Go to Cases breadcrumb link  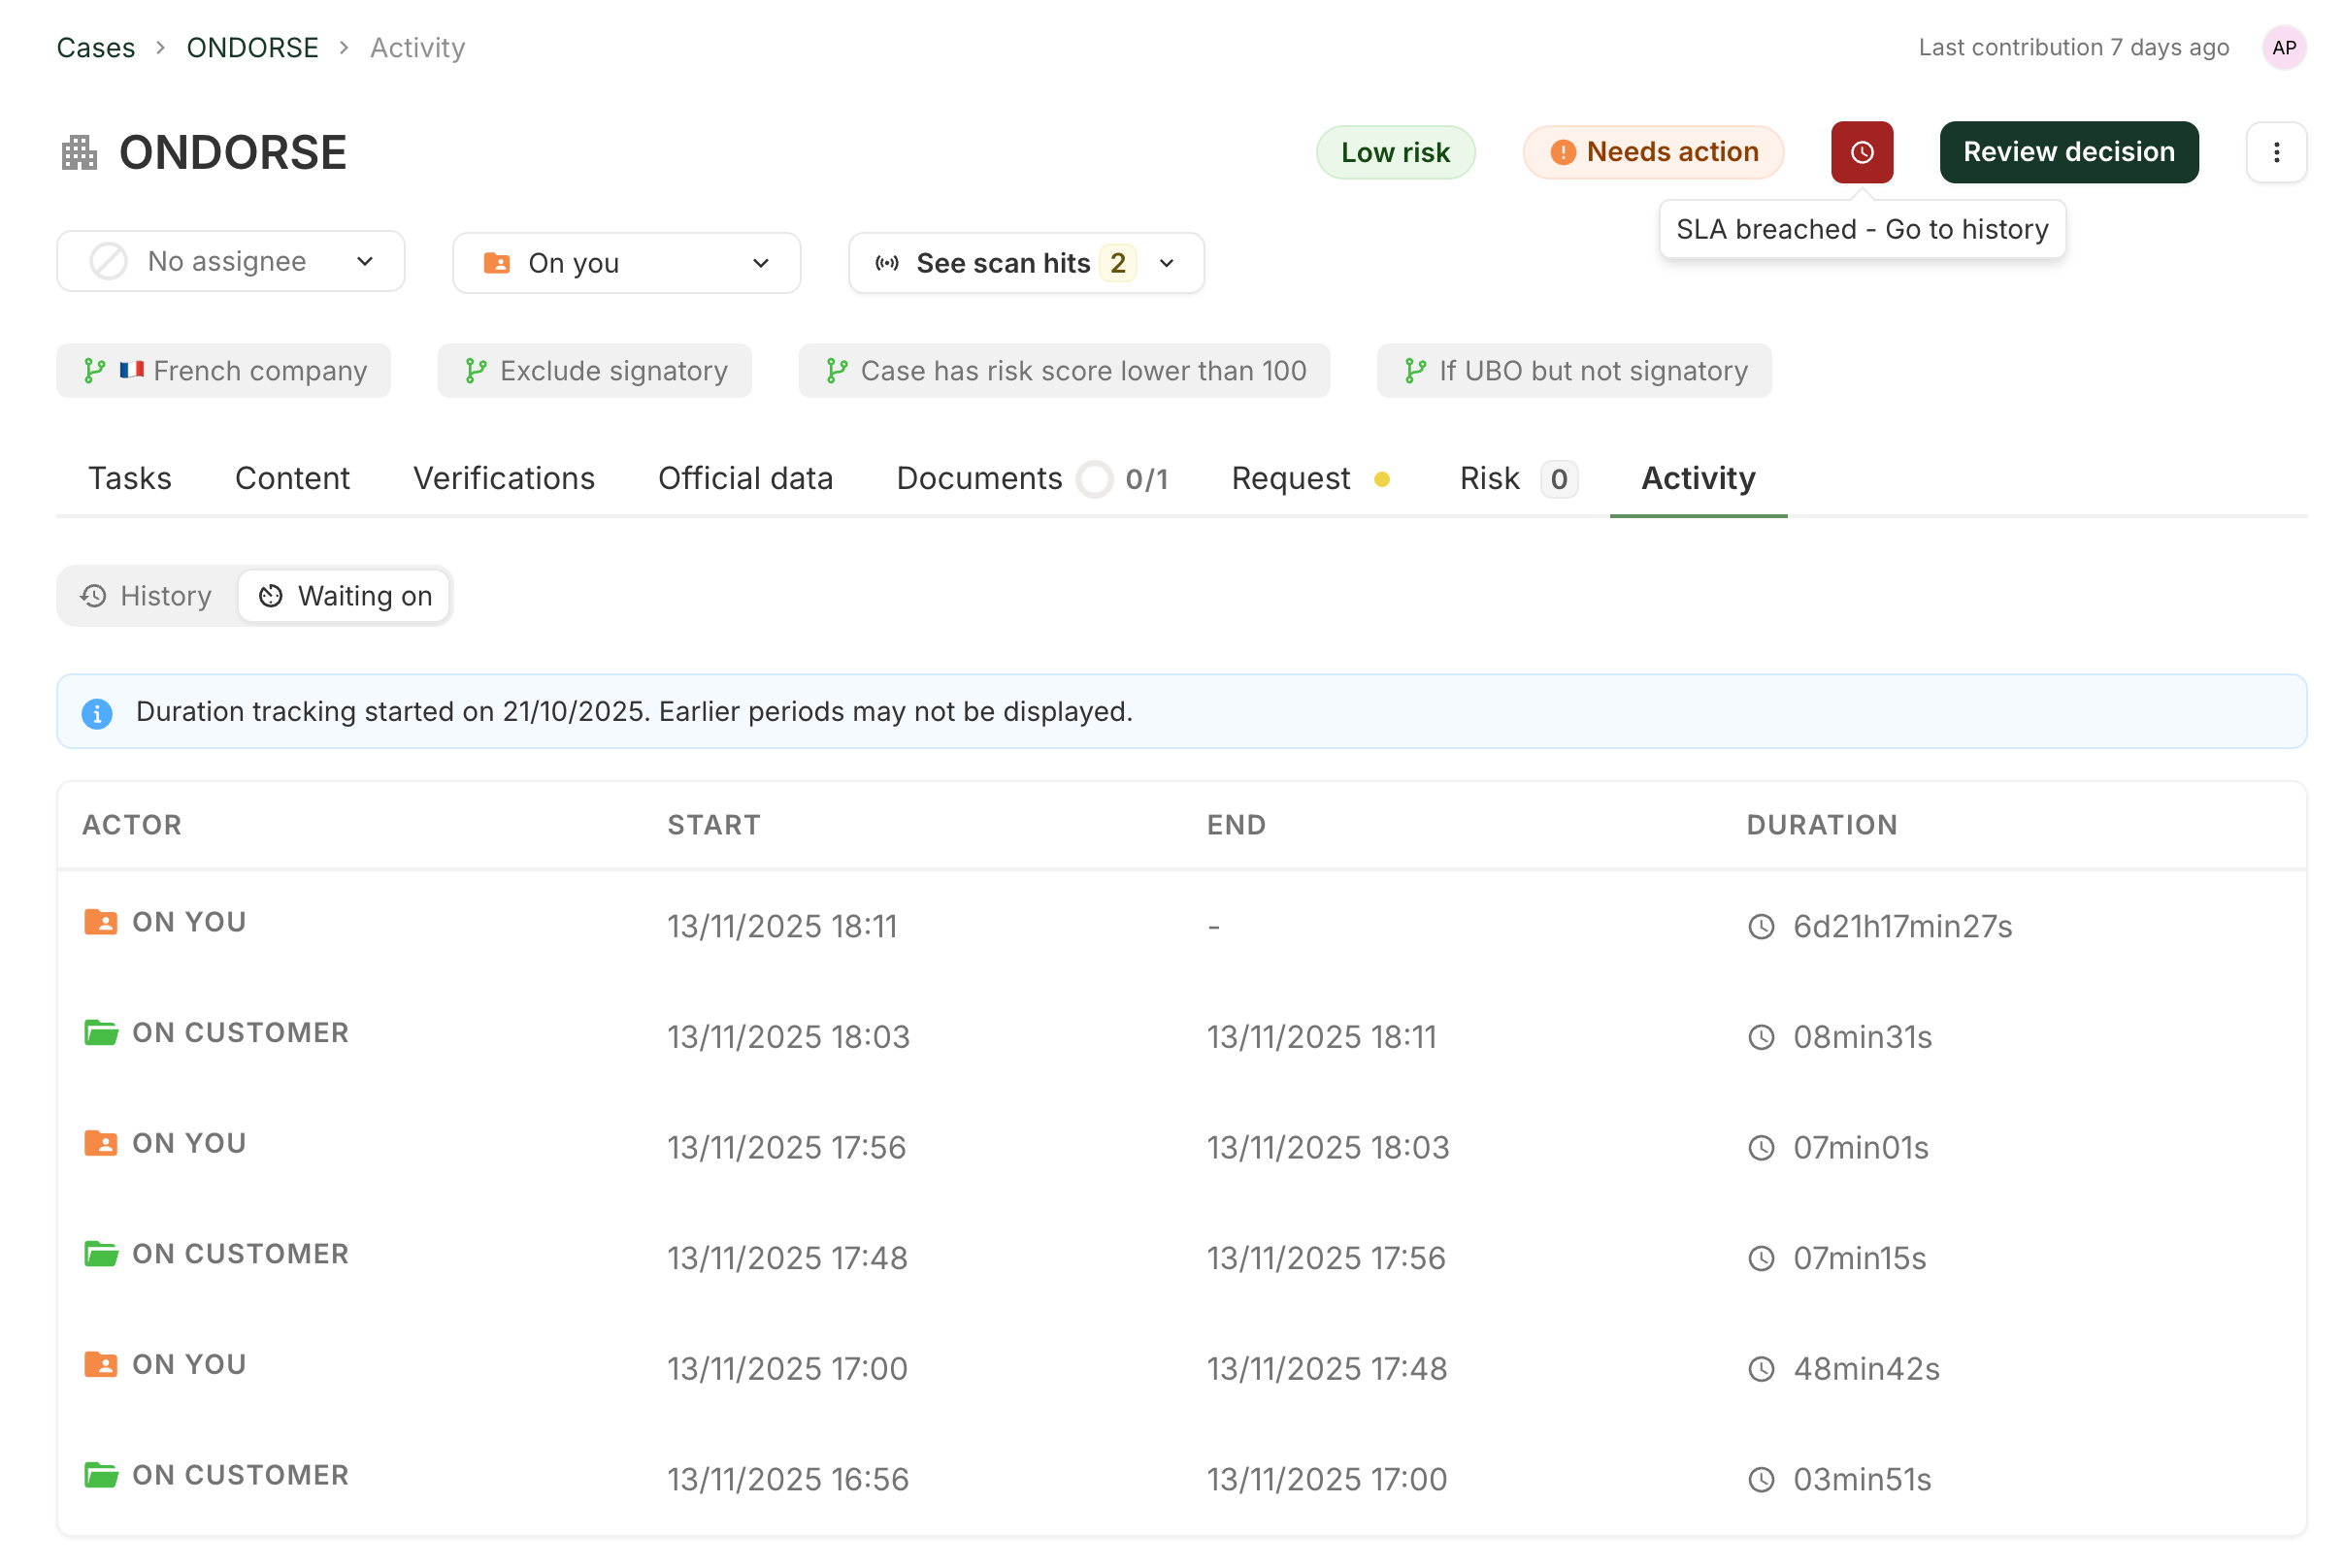[x=96, y=47]
